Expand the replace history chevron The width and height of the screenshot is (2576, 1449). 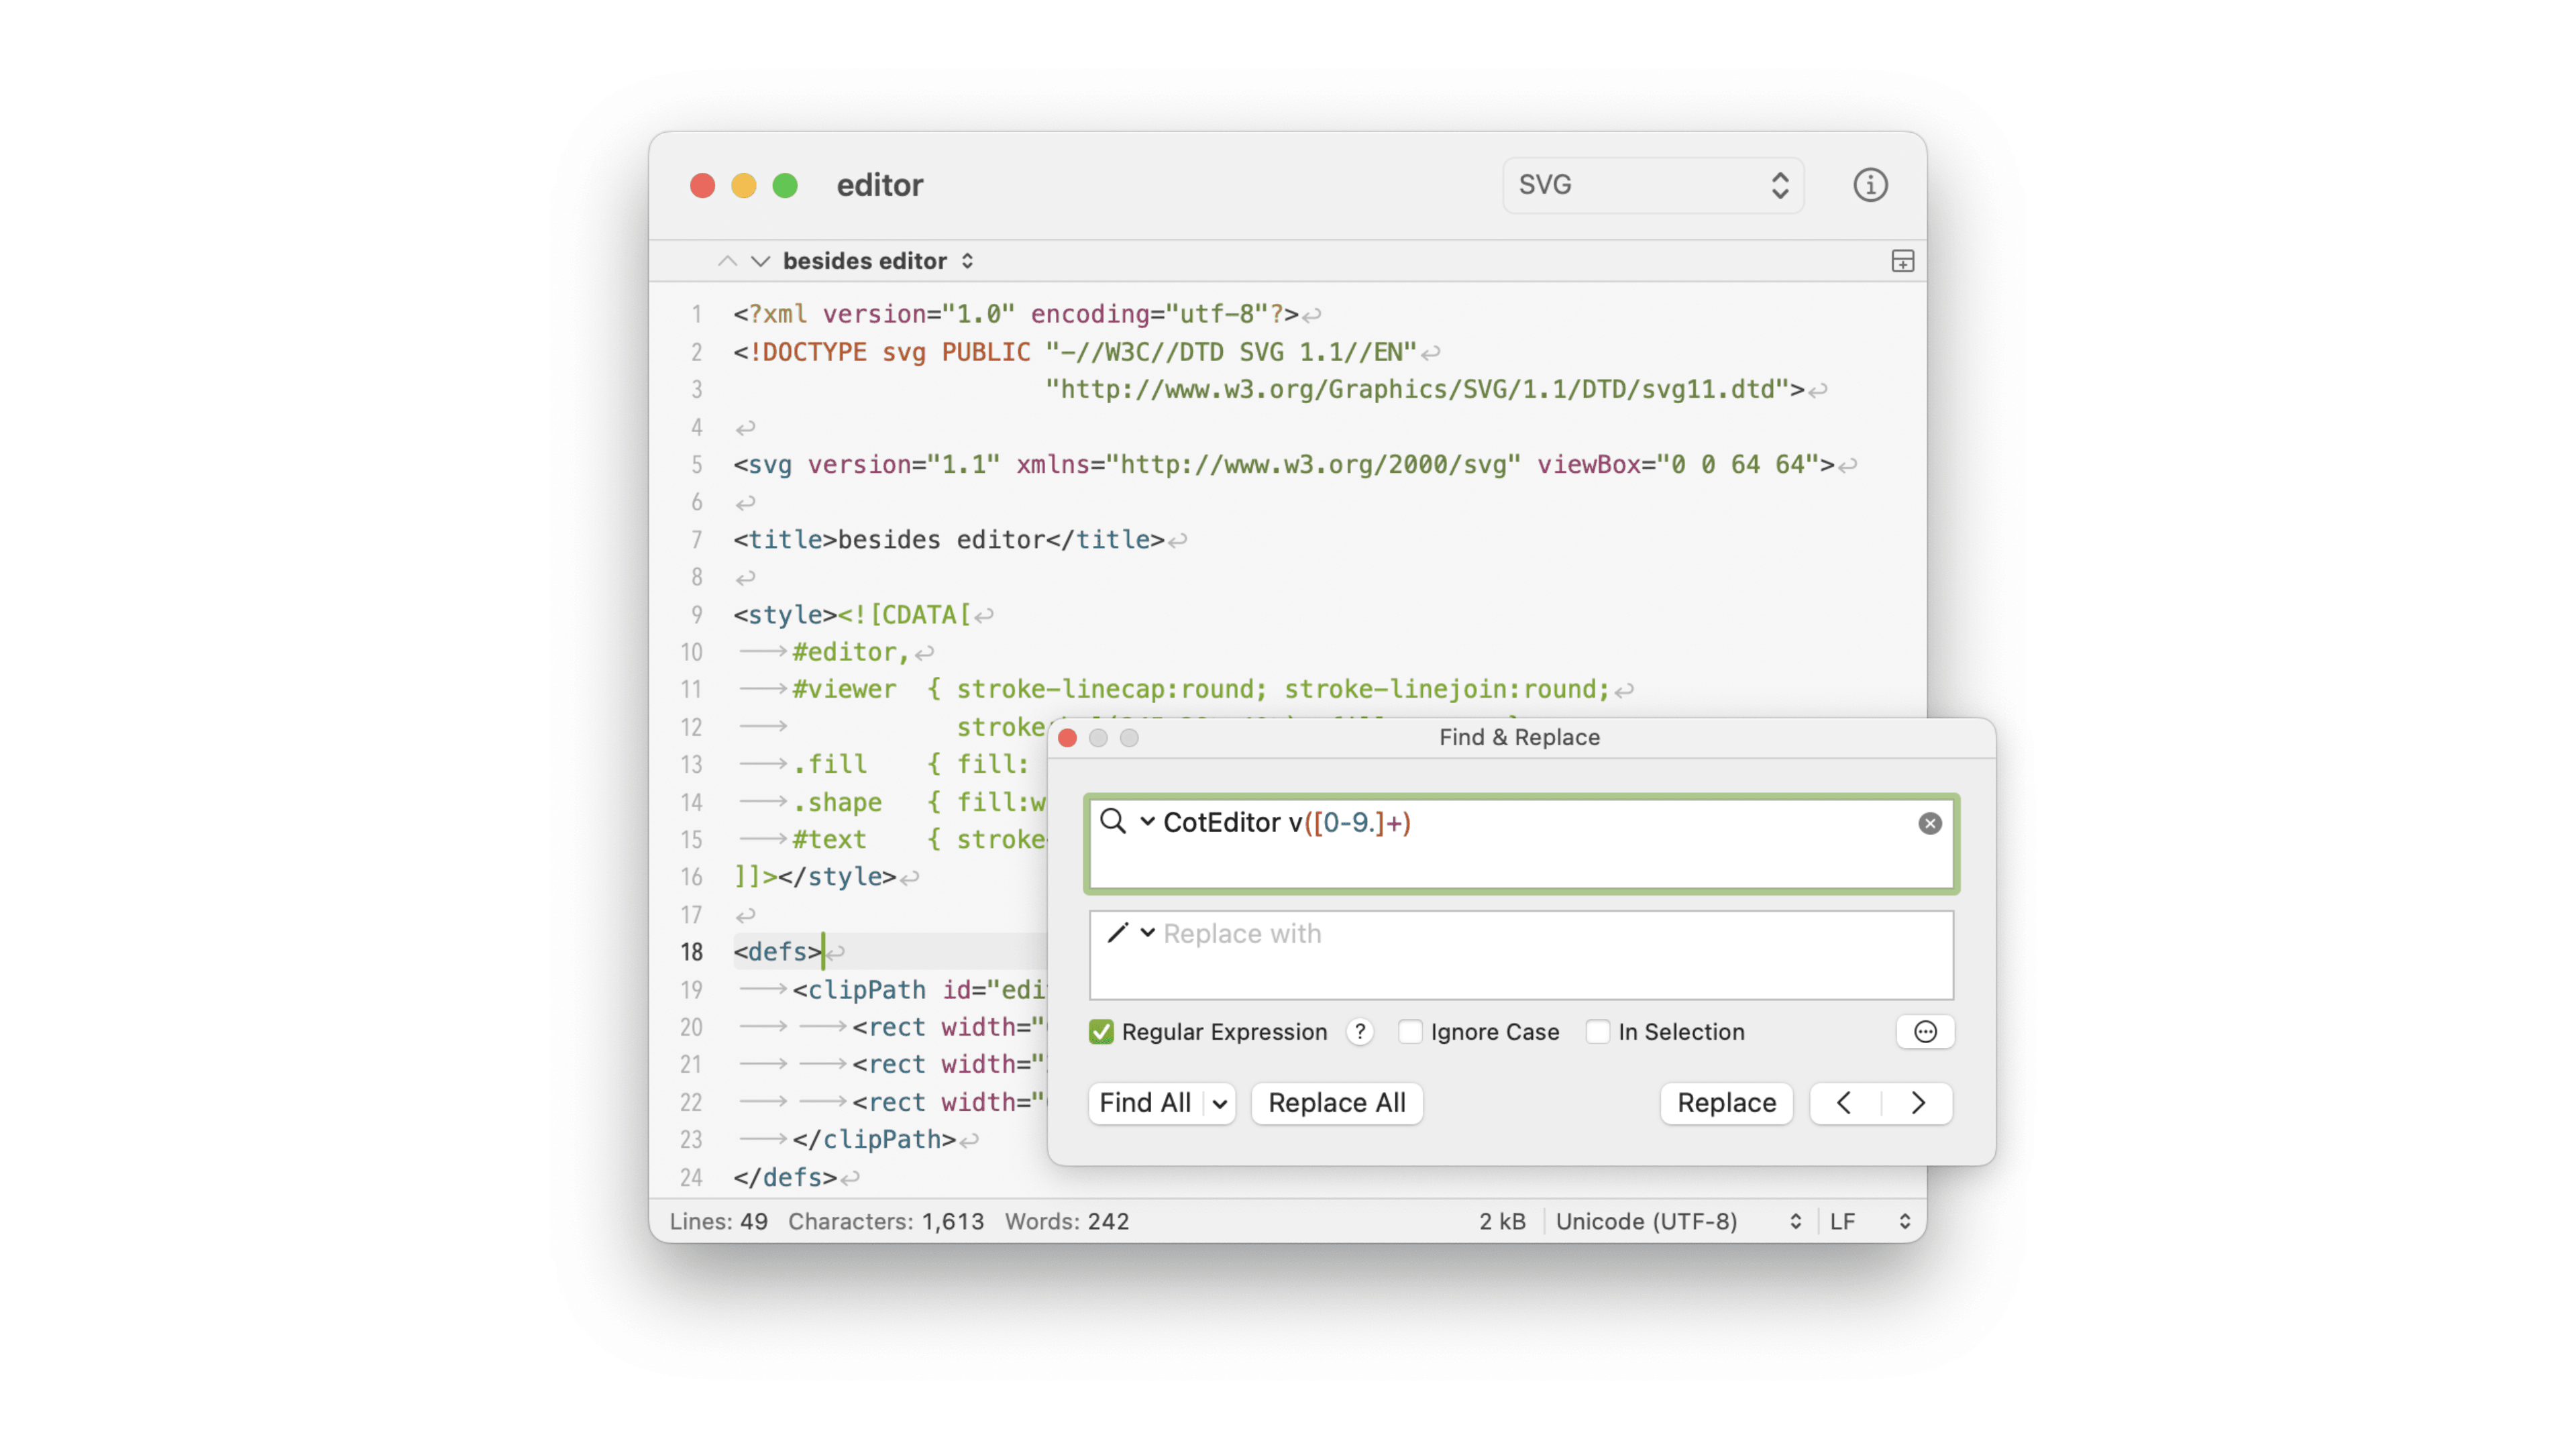[1147, 933]
